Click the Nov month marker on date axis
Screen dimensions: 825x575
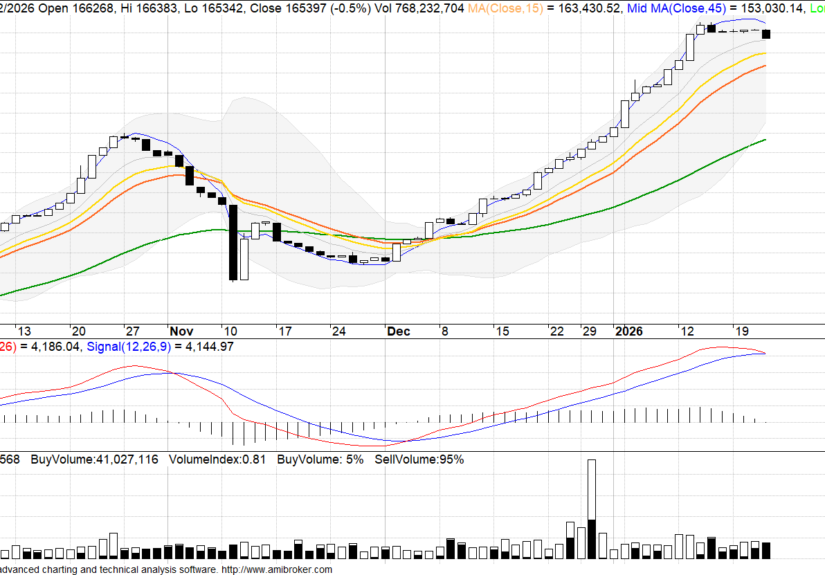182,331
